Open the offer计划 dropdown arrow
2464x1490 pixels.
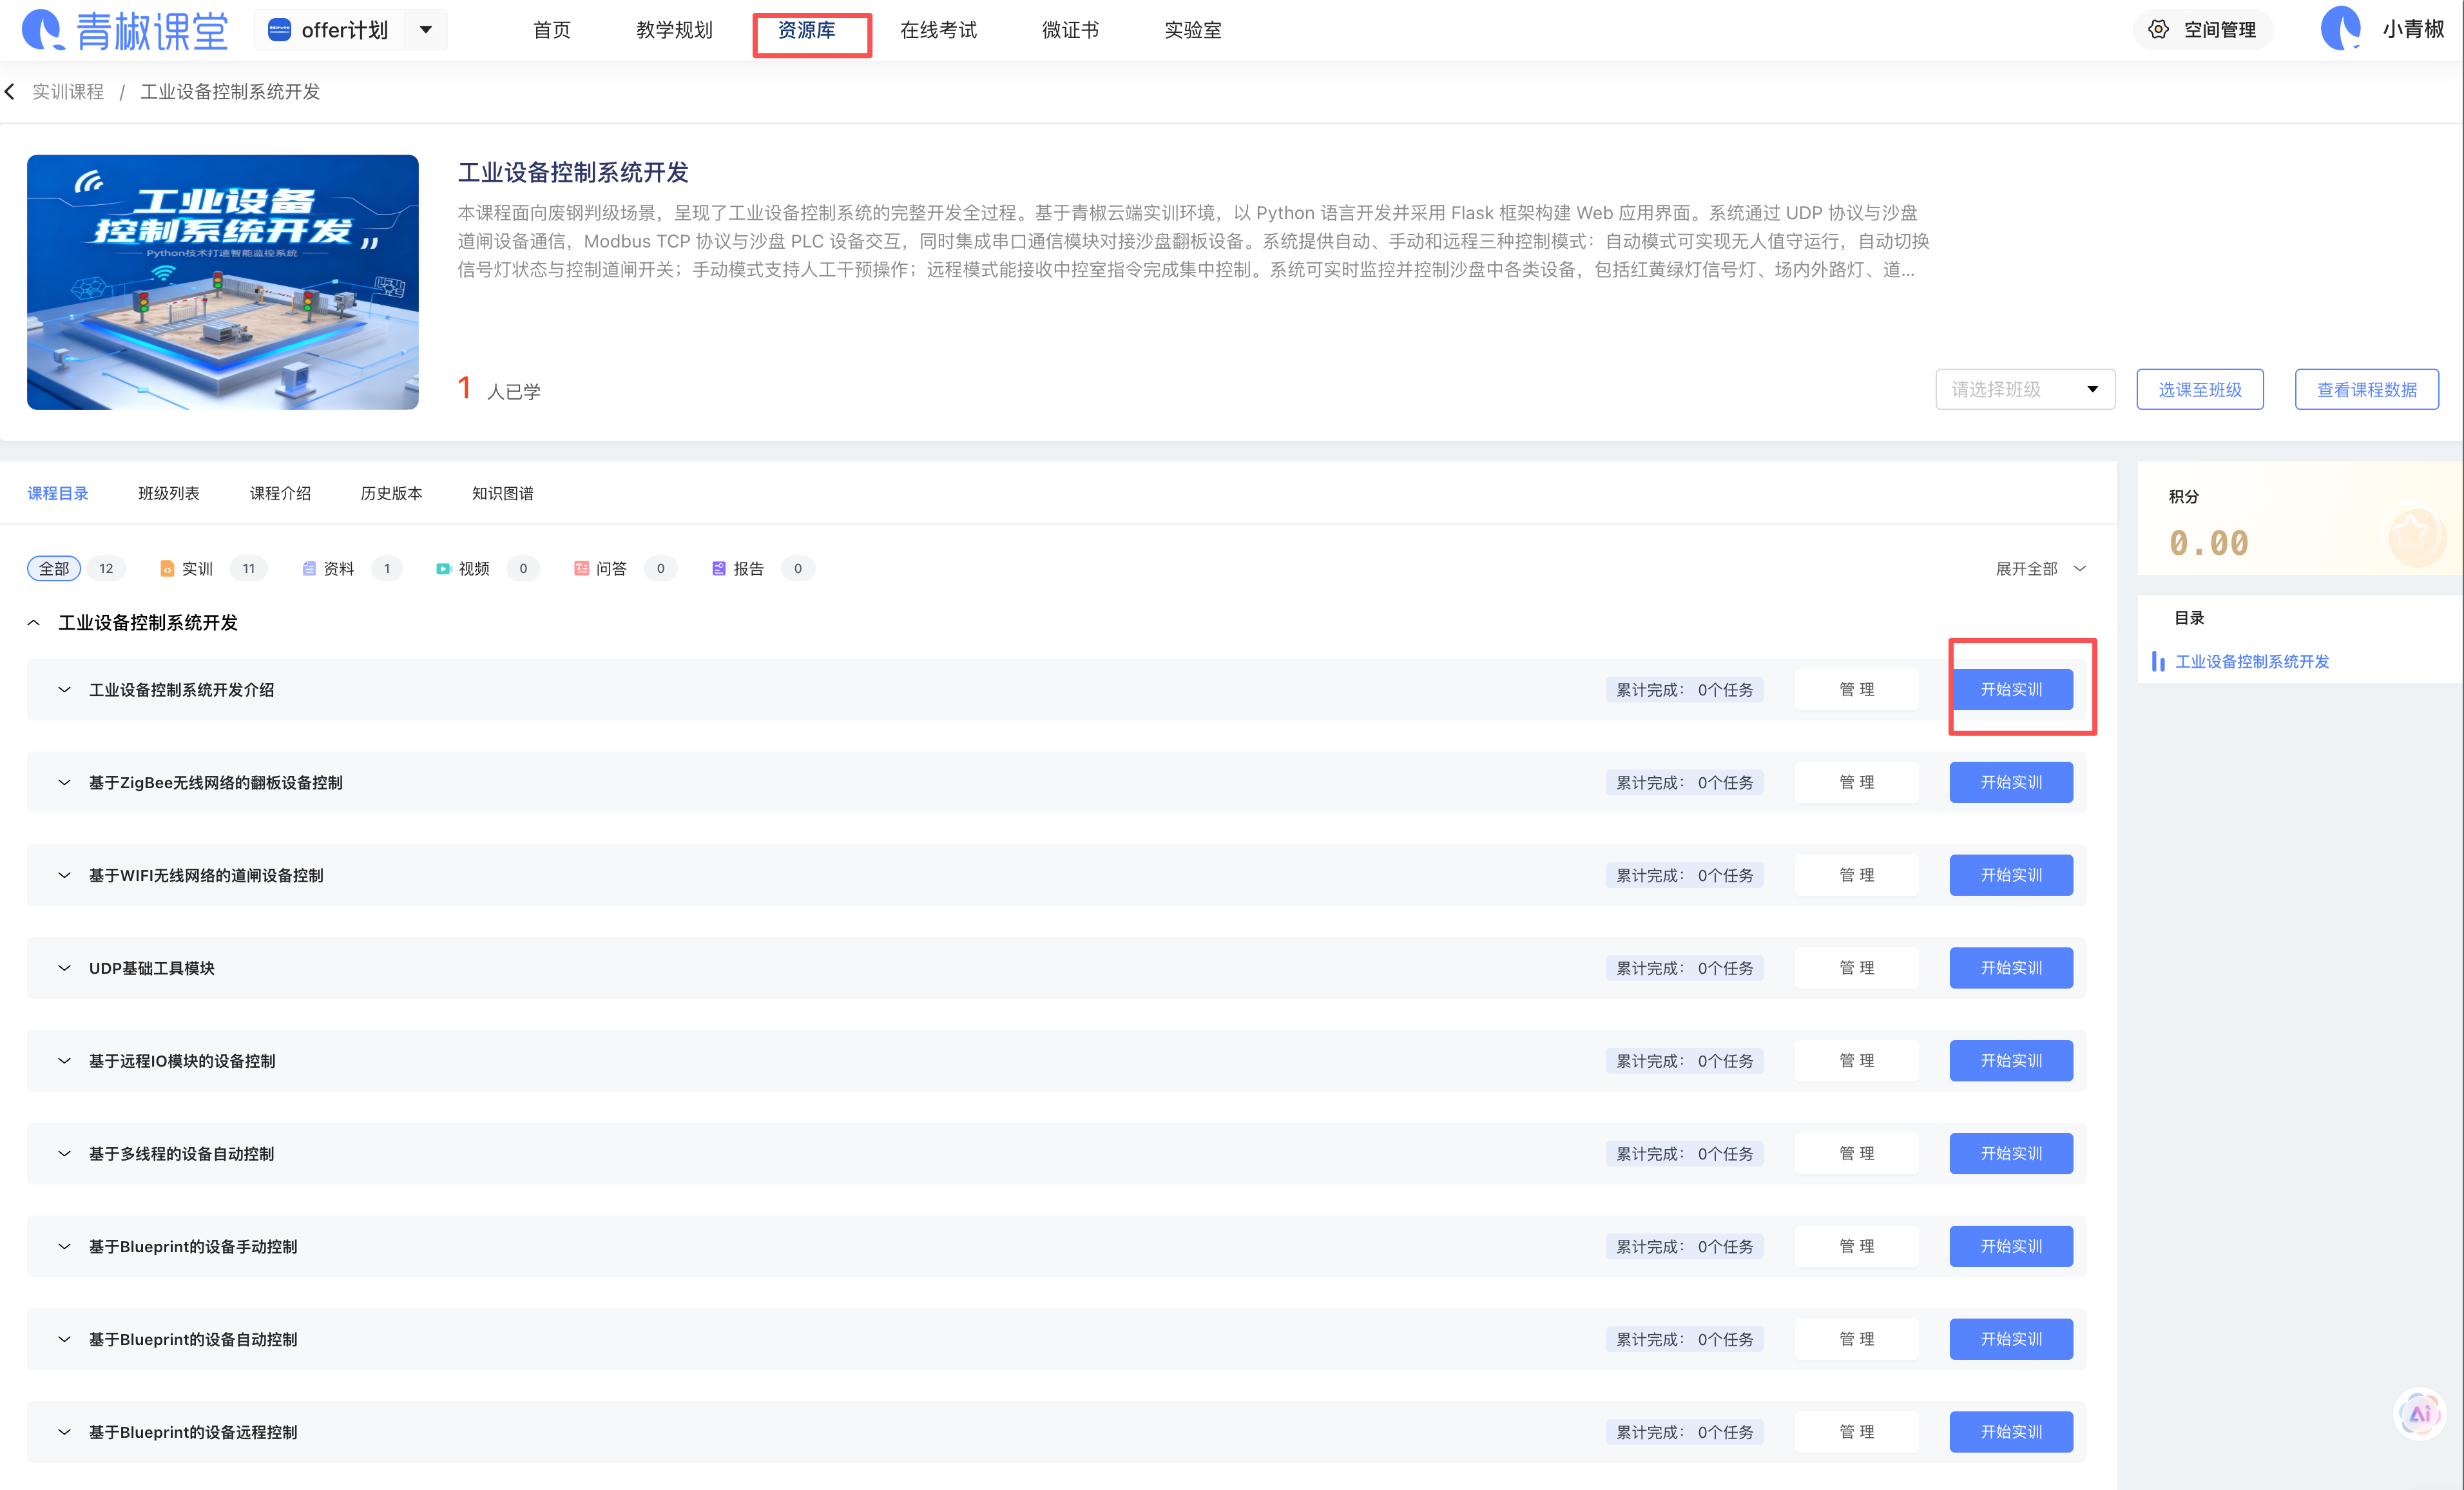coord(426,30)
